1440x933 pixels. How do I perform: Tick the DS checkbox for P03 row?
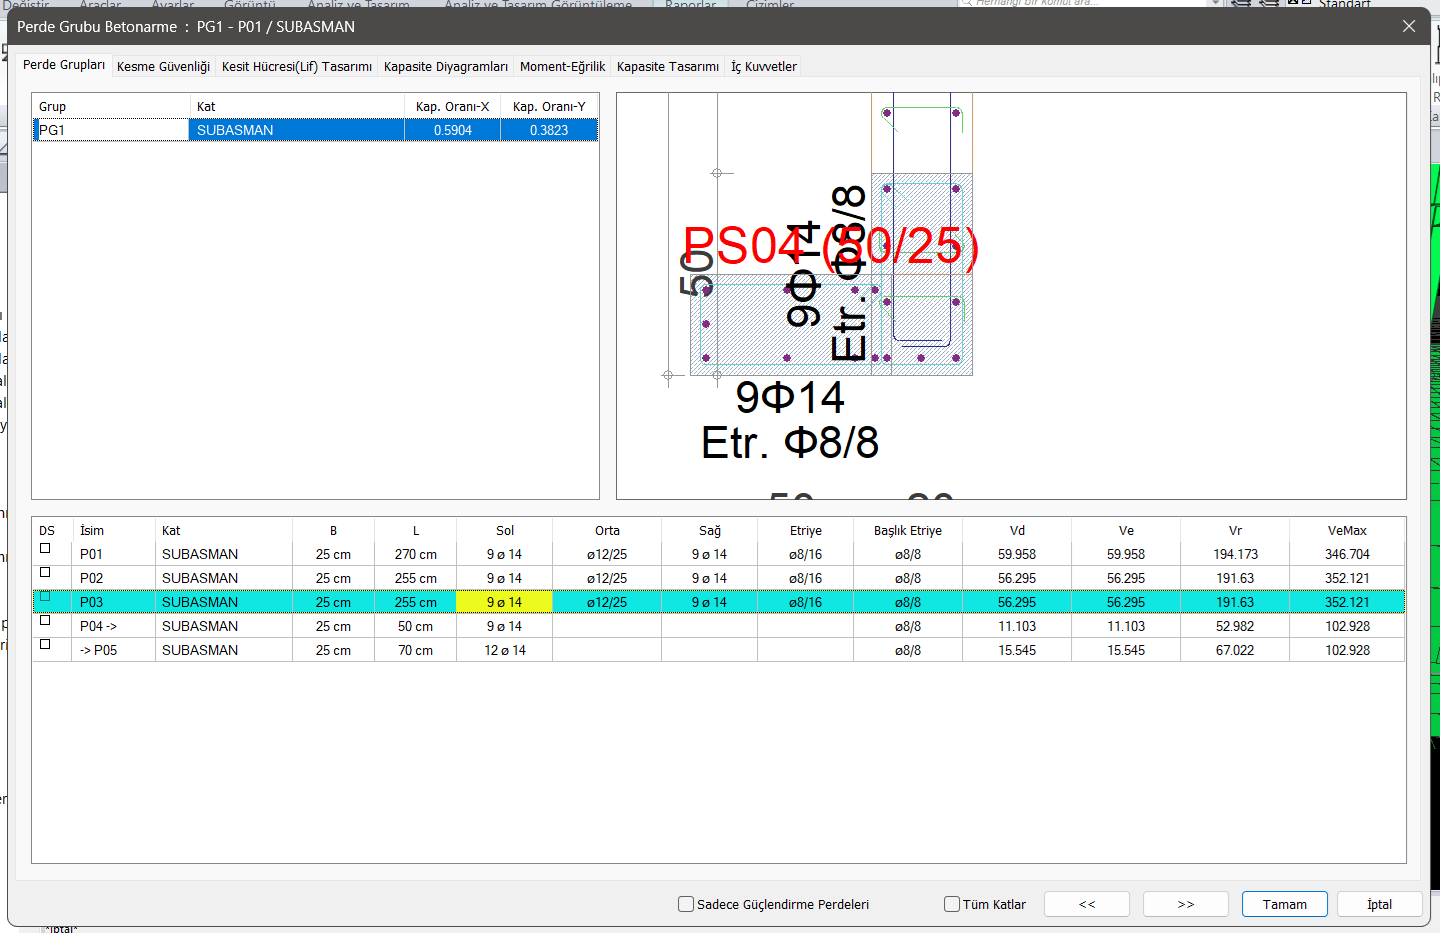pyautogui.click(x=45, y=597)
